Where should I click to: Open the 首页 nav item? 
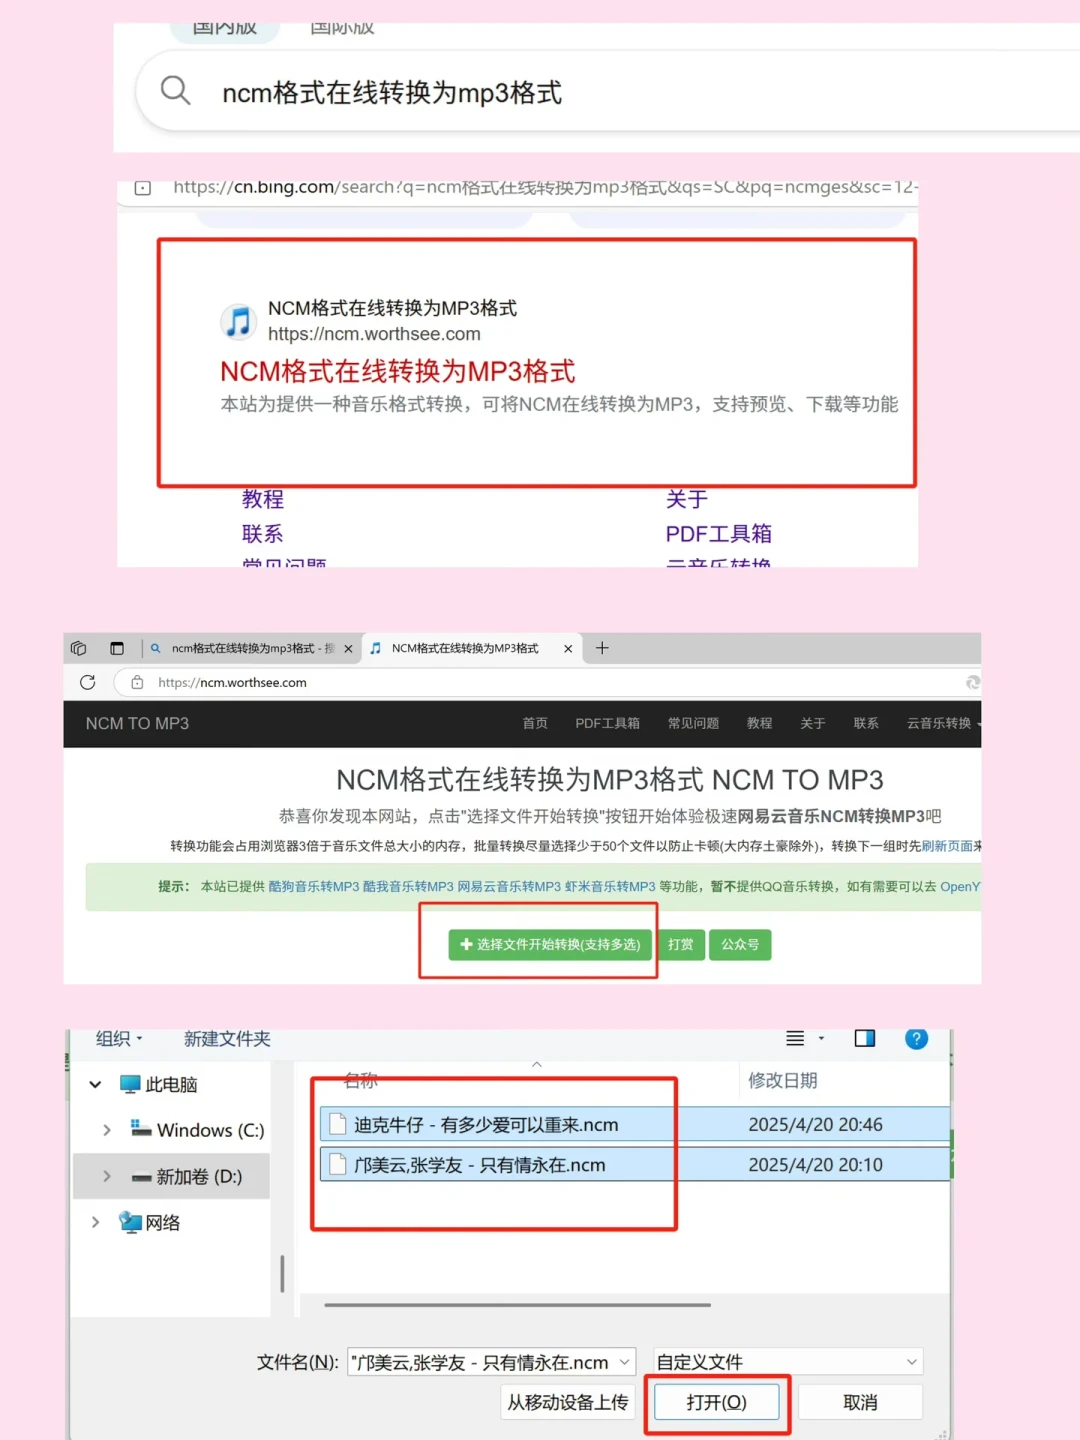(x=535, y=723)
